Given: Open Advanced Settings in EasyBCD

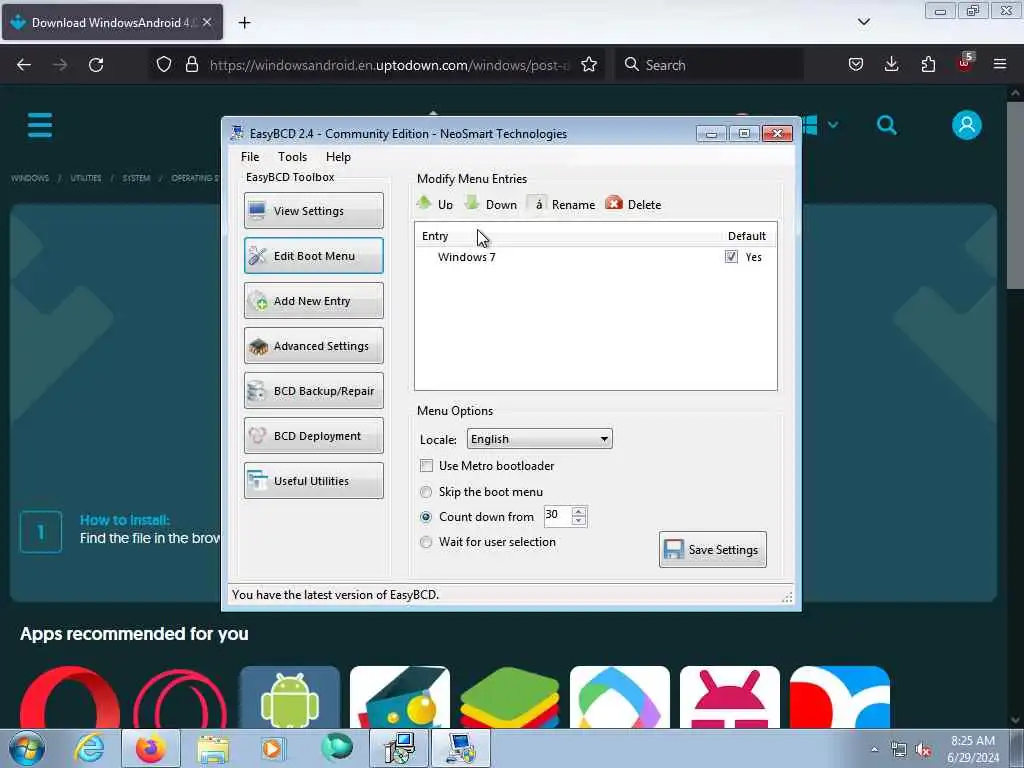Looking at the screenshot, I should [x=313, y=345].
